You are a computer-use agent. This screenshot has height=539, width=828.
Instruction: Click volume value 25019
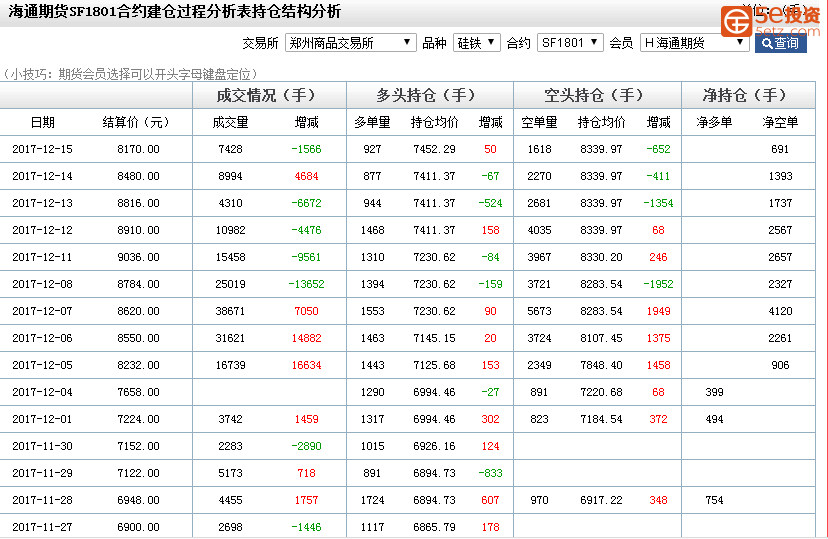(x=230, y=284)
